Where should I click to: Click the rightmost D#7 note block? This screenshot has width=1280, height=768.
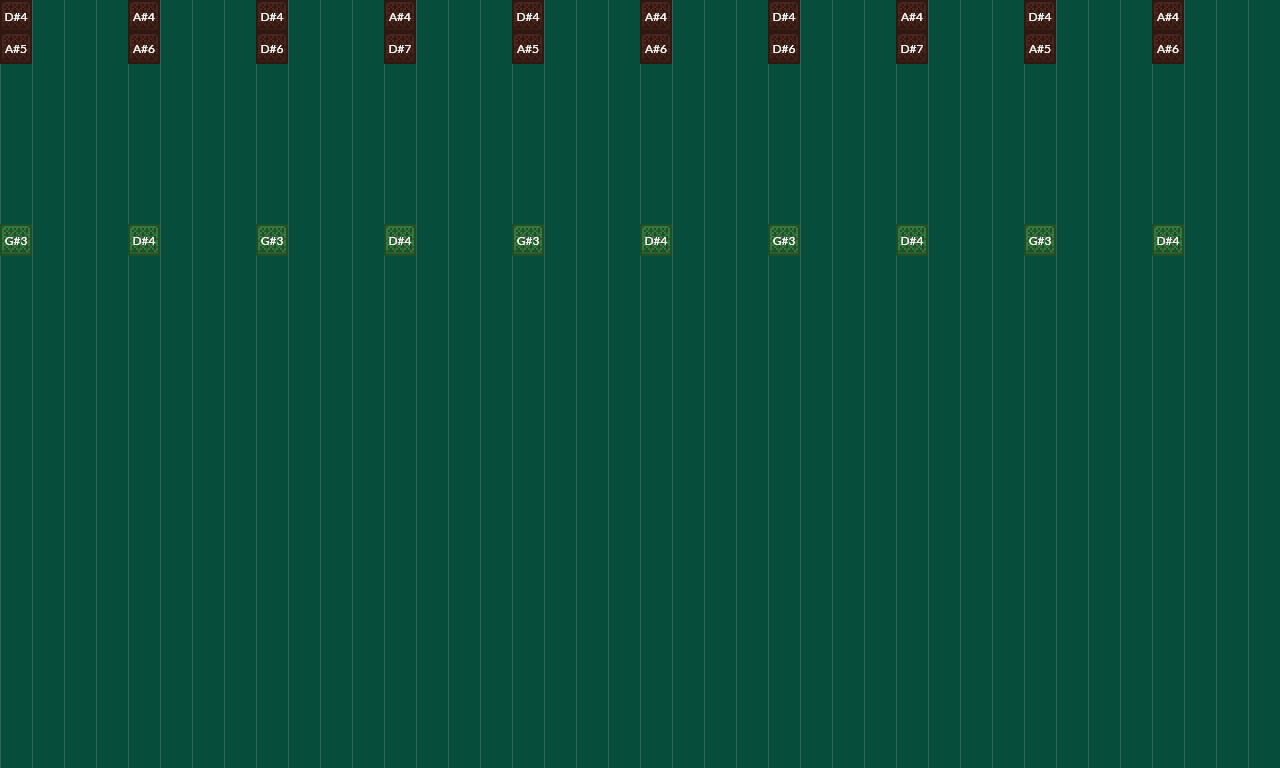912,49
